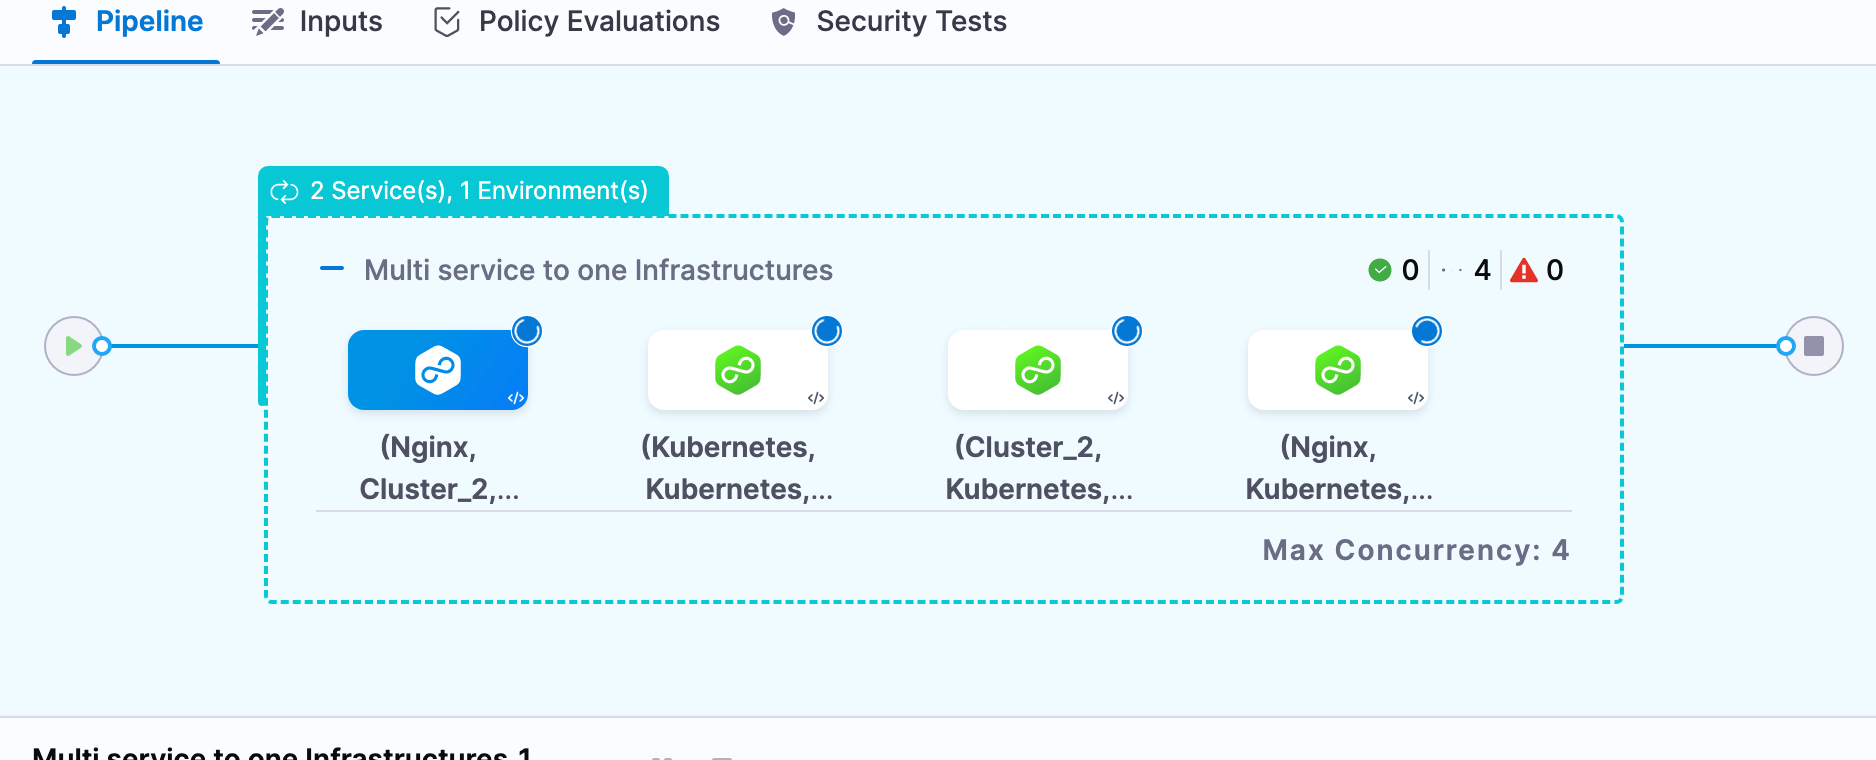This screenshot has height=760, width=1876.
Task: Collapse the Multi service stage group
Action: [331, 269]
